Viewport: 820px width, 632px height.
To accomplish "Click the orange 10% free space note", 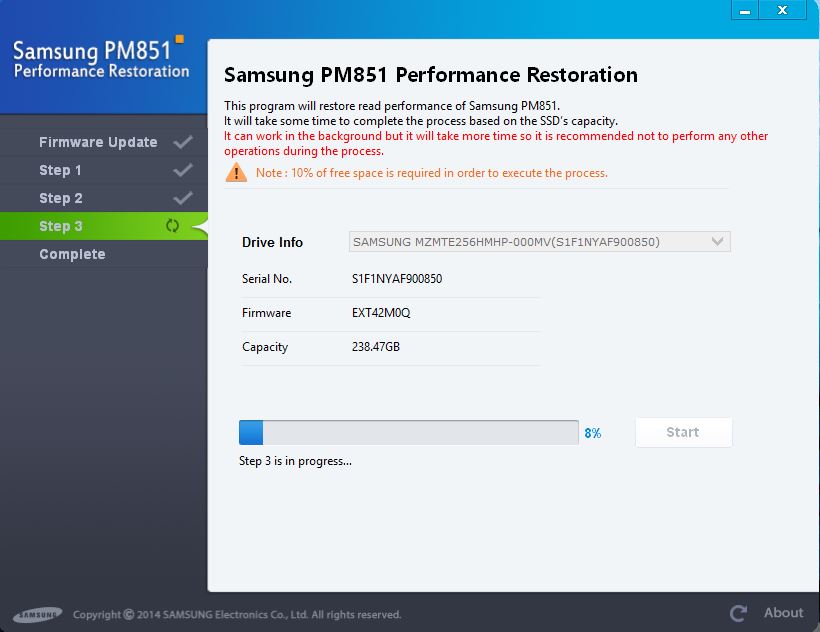I will (x=431, y=173).
